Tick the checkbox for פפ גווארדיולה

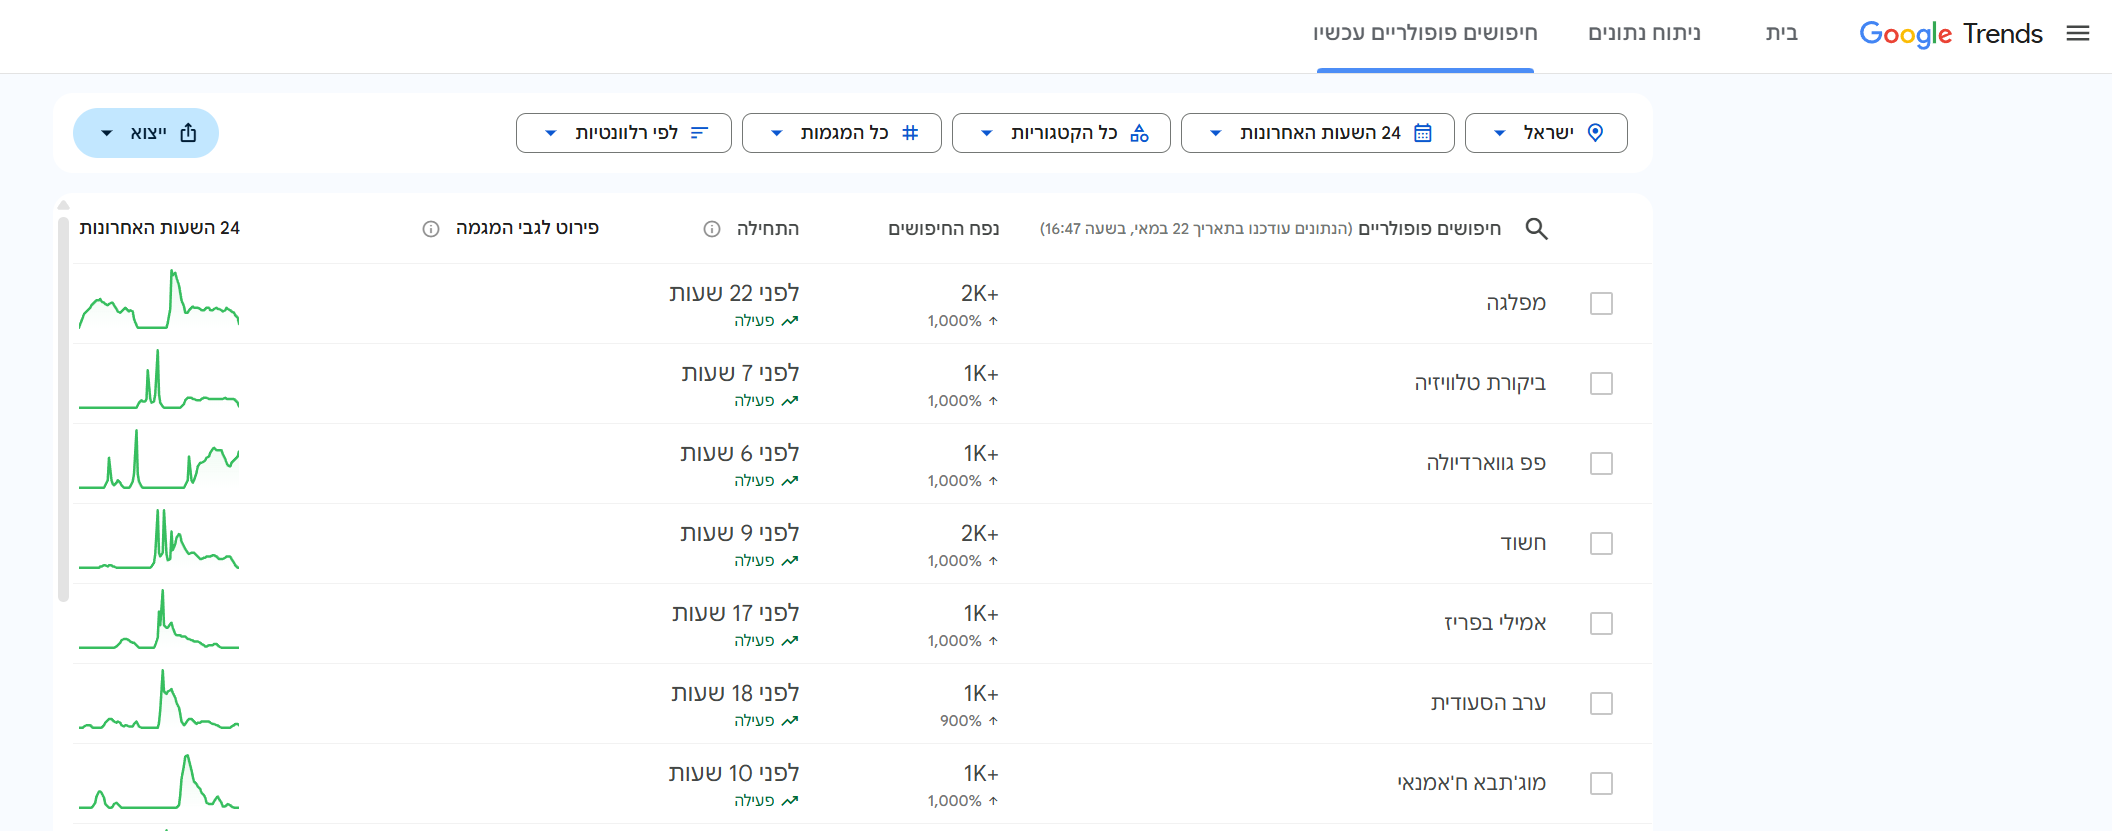tap(1601, 463)
